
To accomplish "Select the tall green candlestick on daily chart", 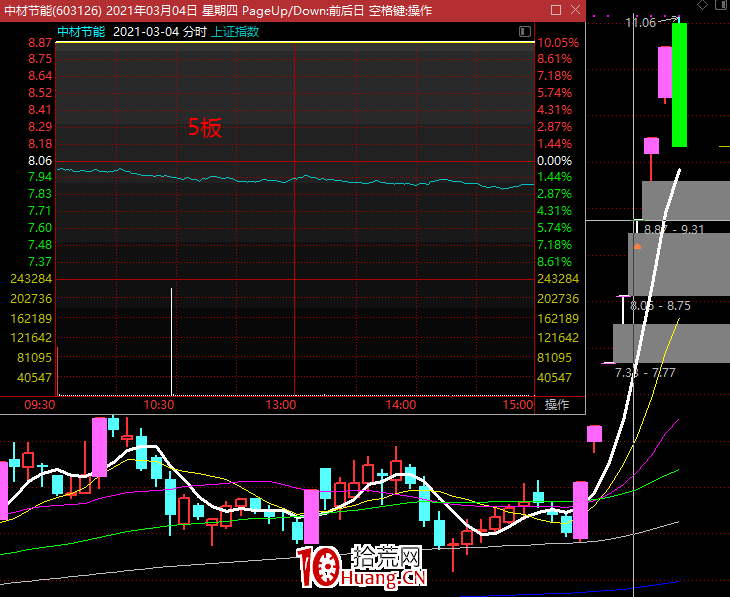I will pyautogui.click(x=679, y=85).
